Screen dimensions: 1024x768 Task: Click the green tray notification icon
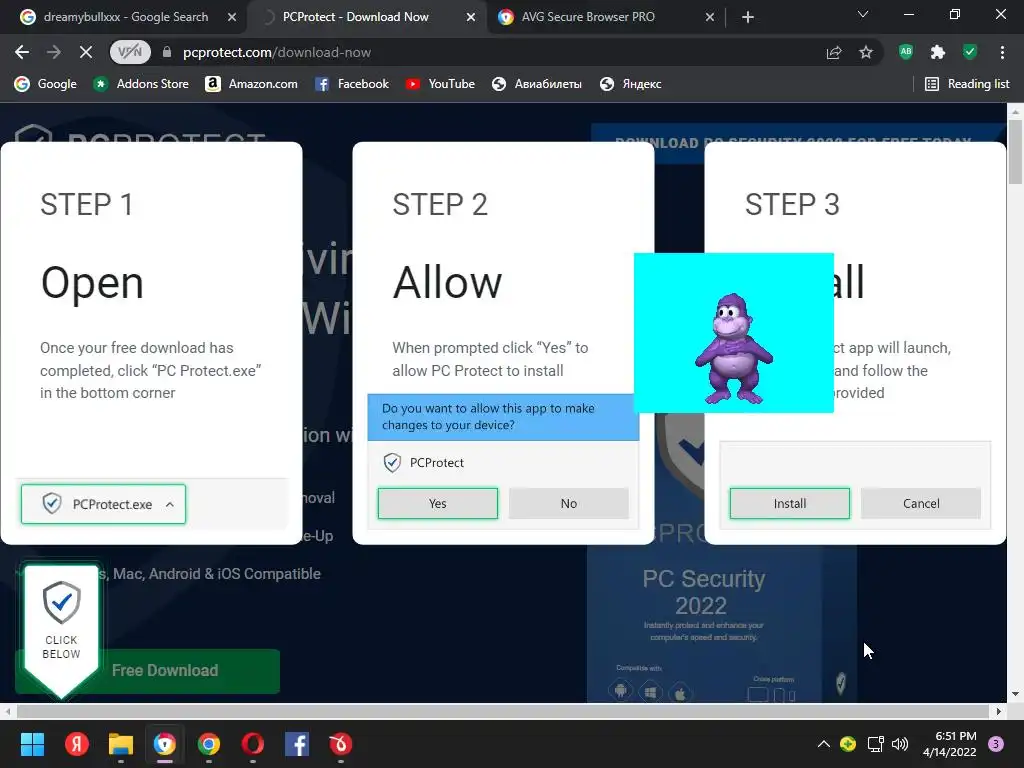pos(848,744)
